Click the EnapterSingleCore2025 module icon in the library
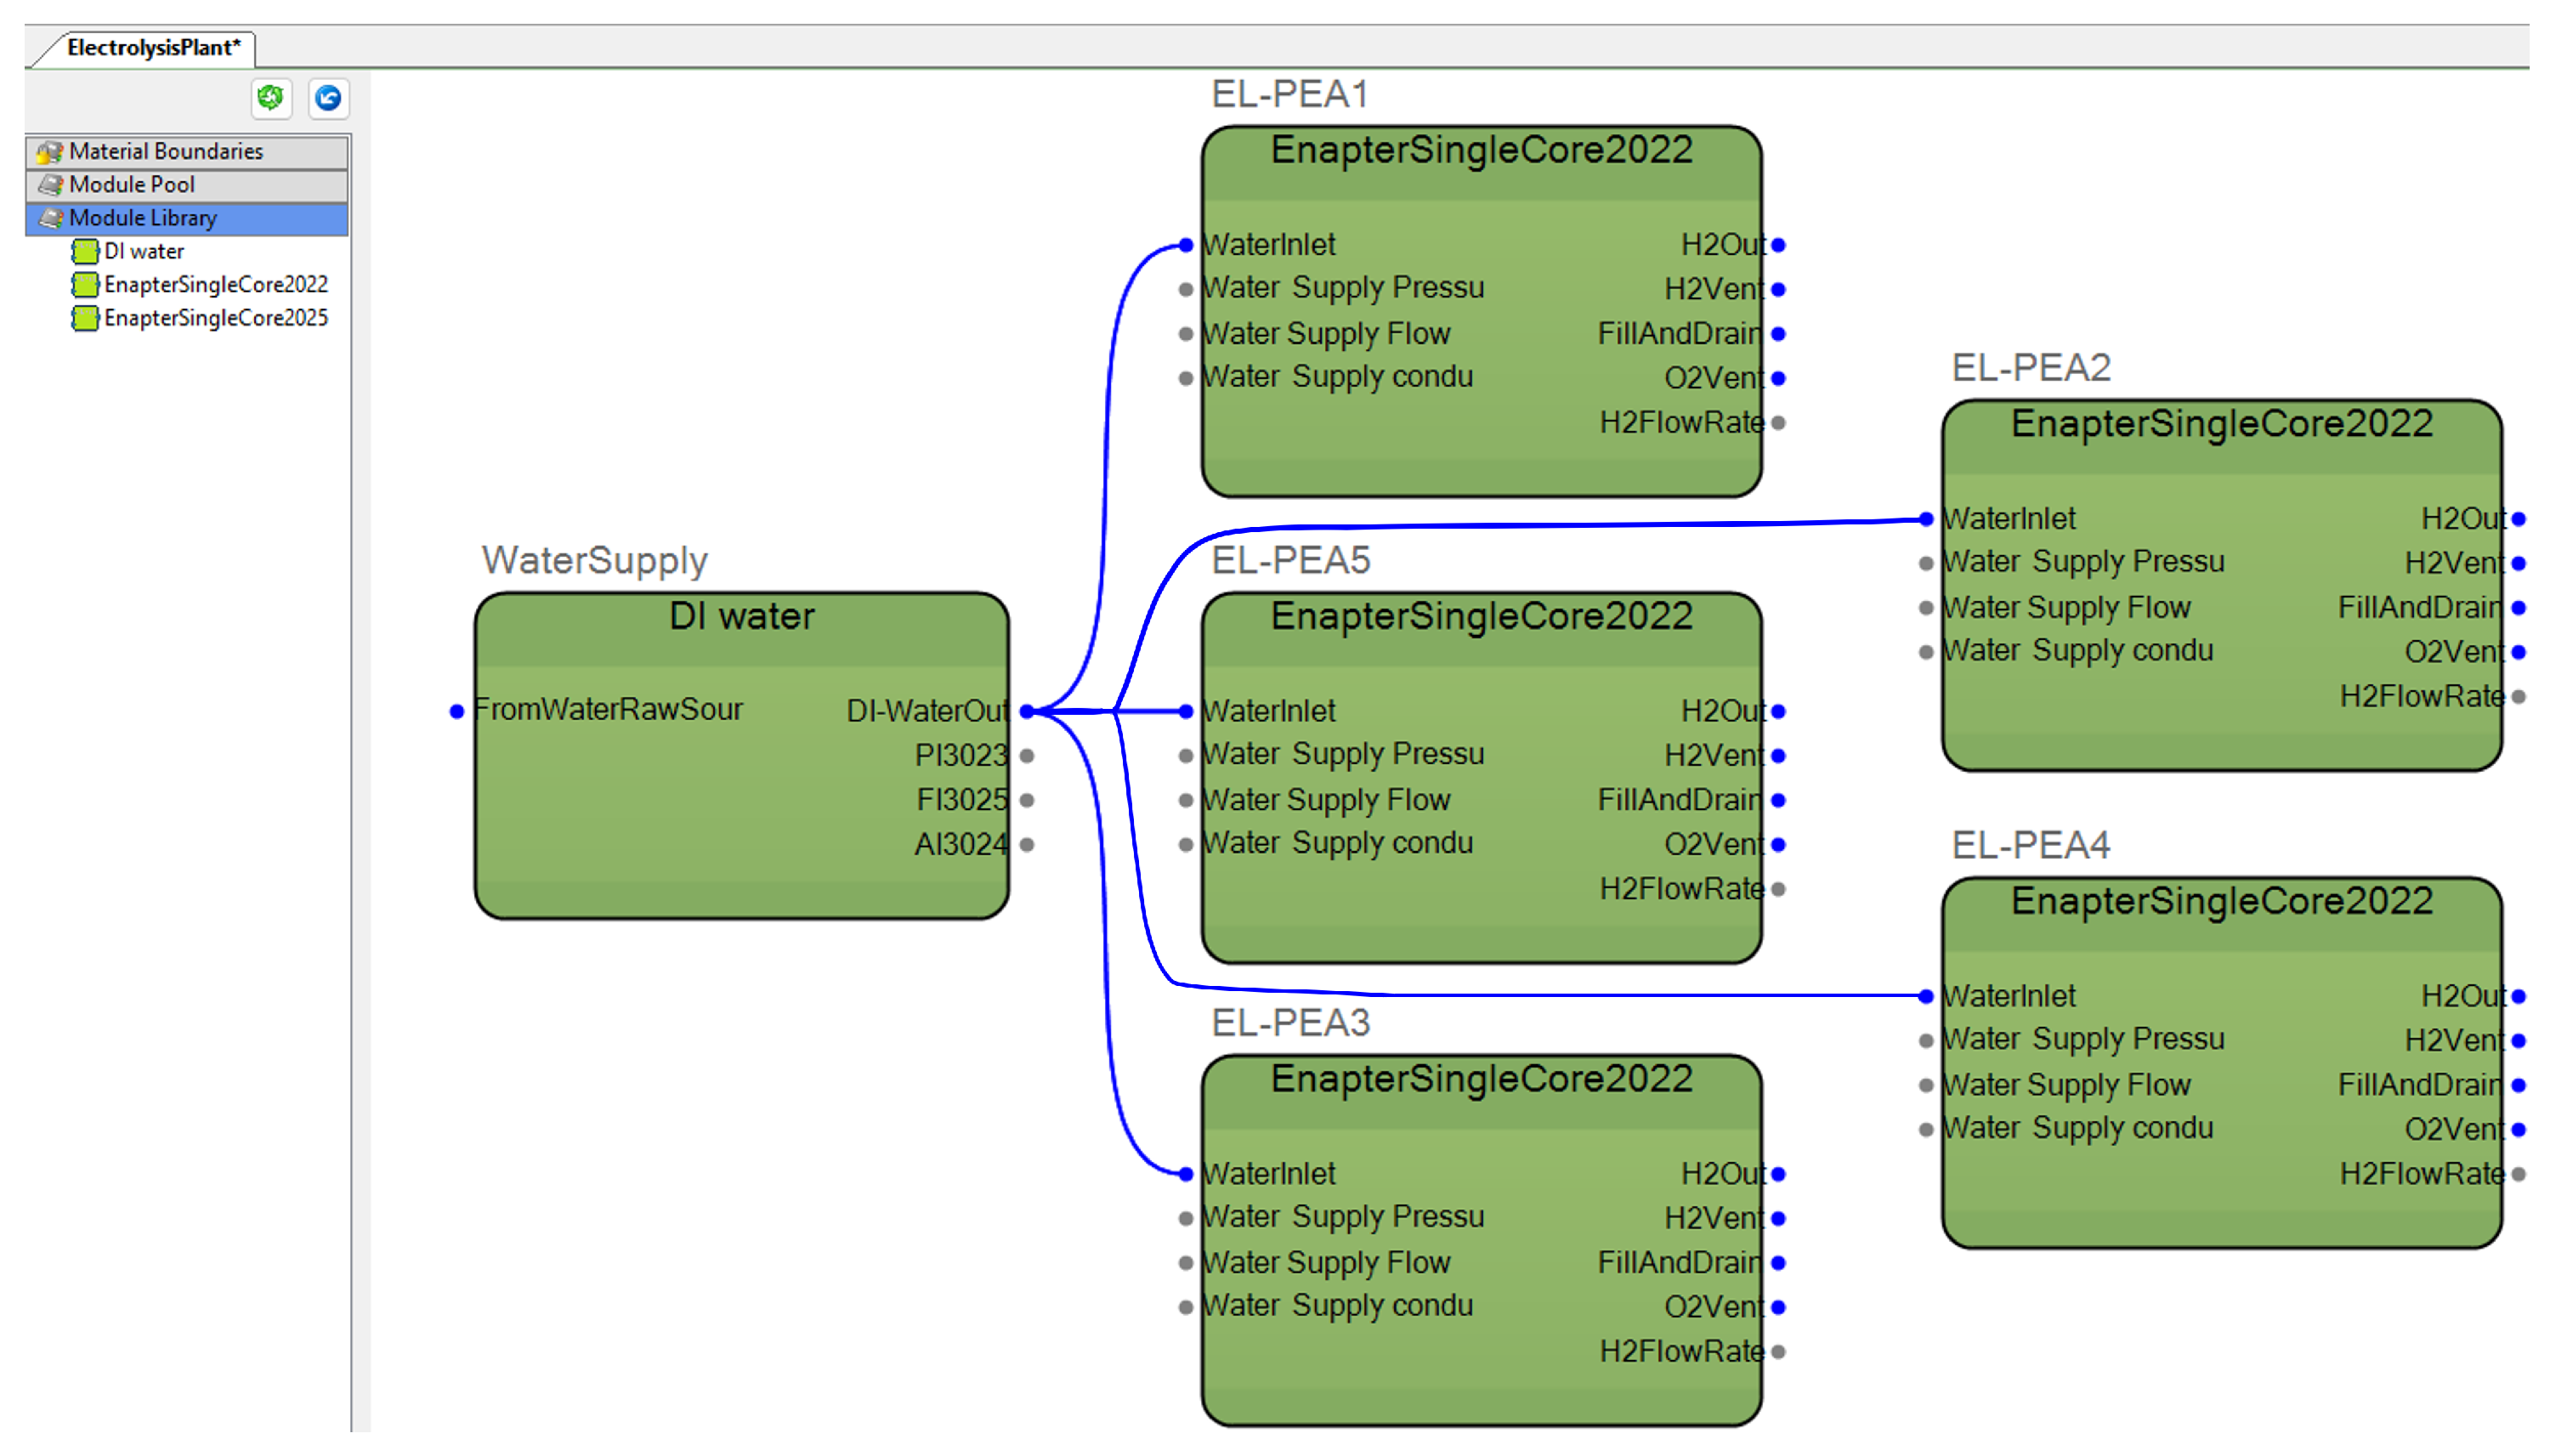Viewport: 2573px width, 1456px height. [86, 318]
